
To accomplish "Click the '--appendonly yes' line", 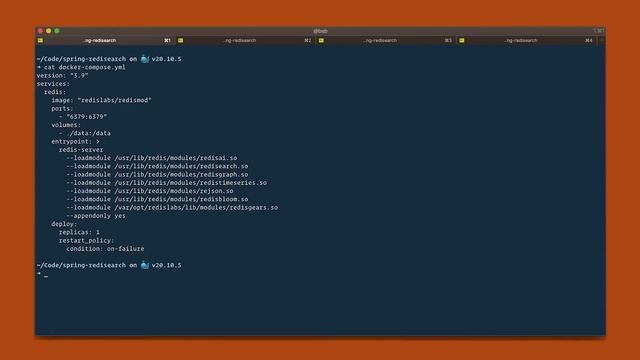I will [x=96, y=216].
